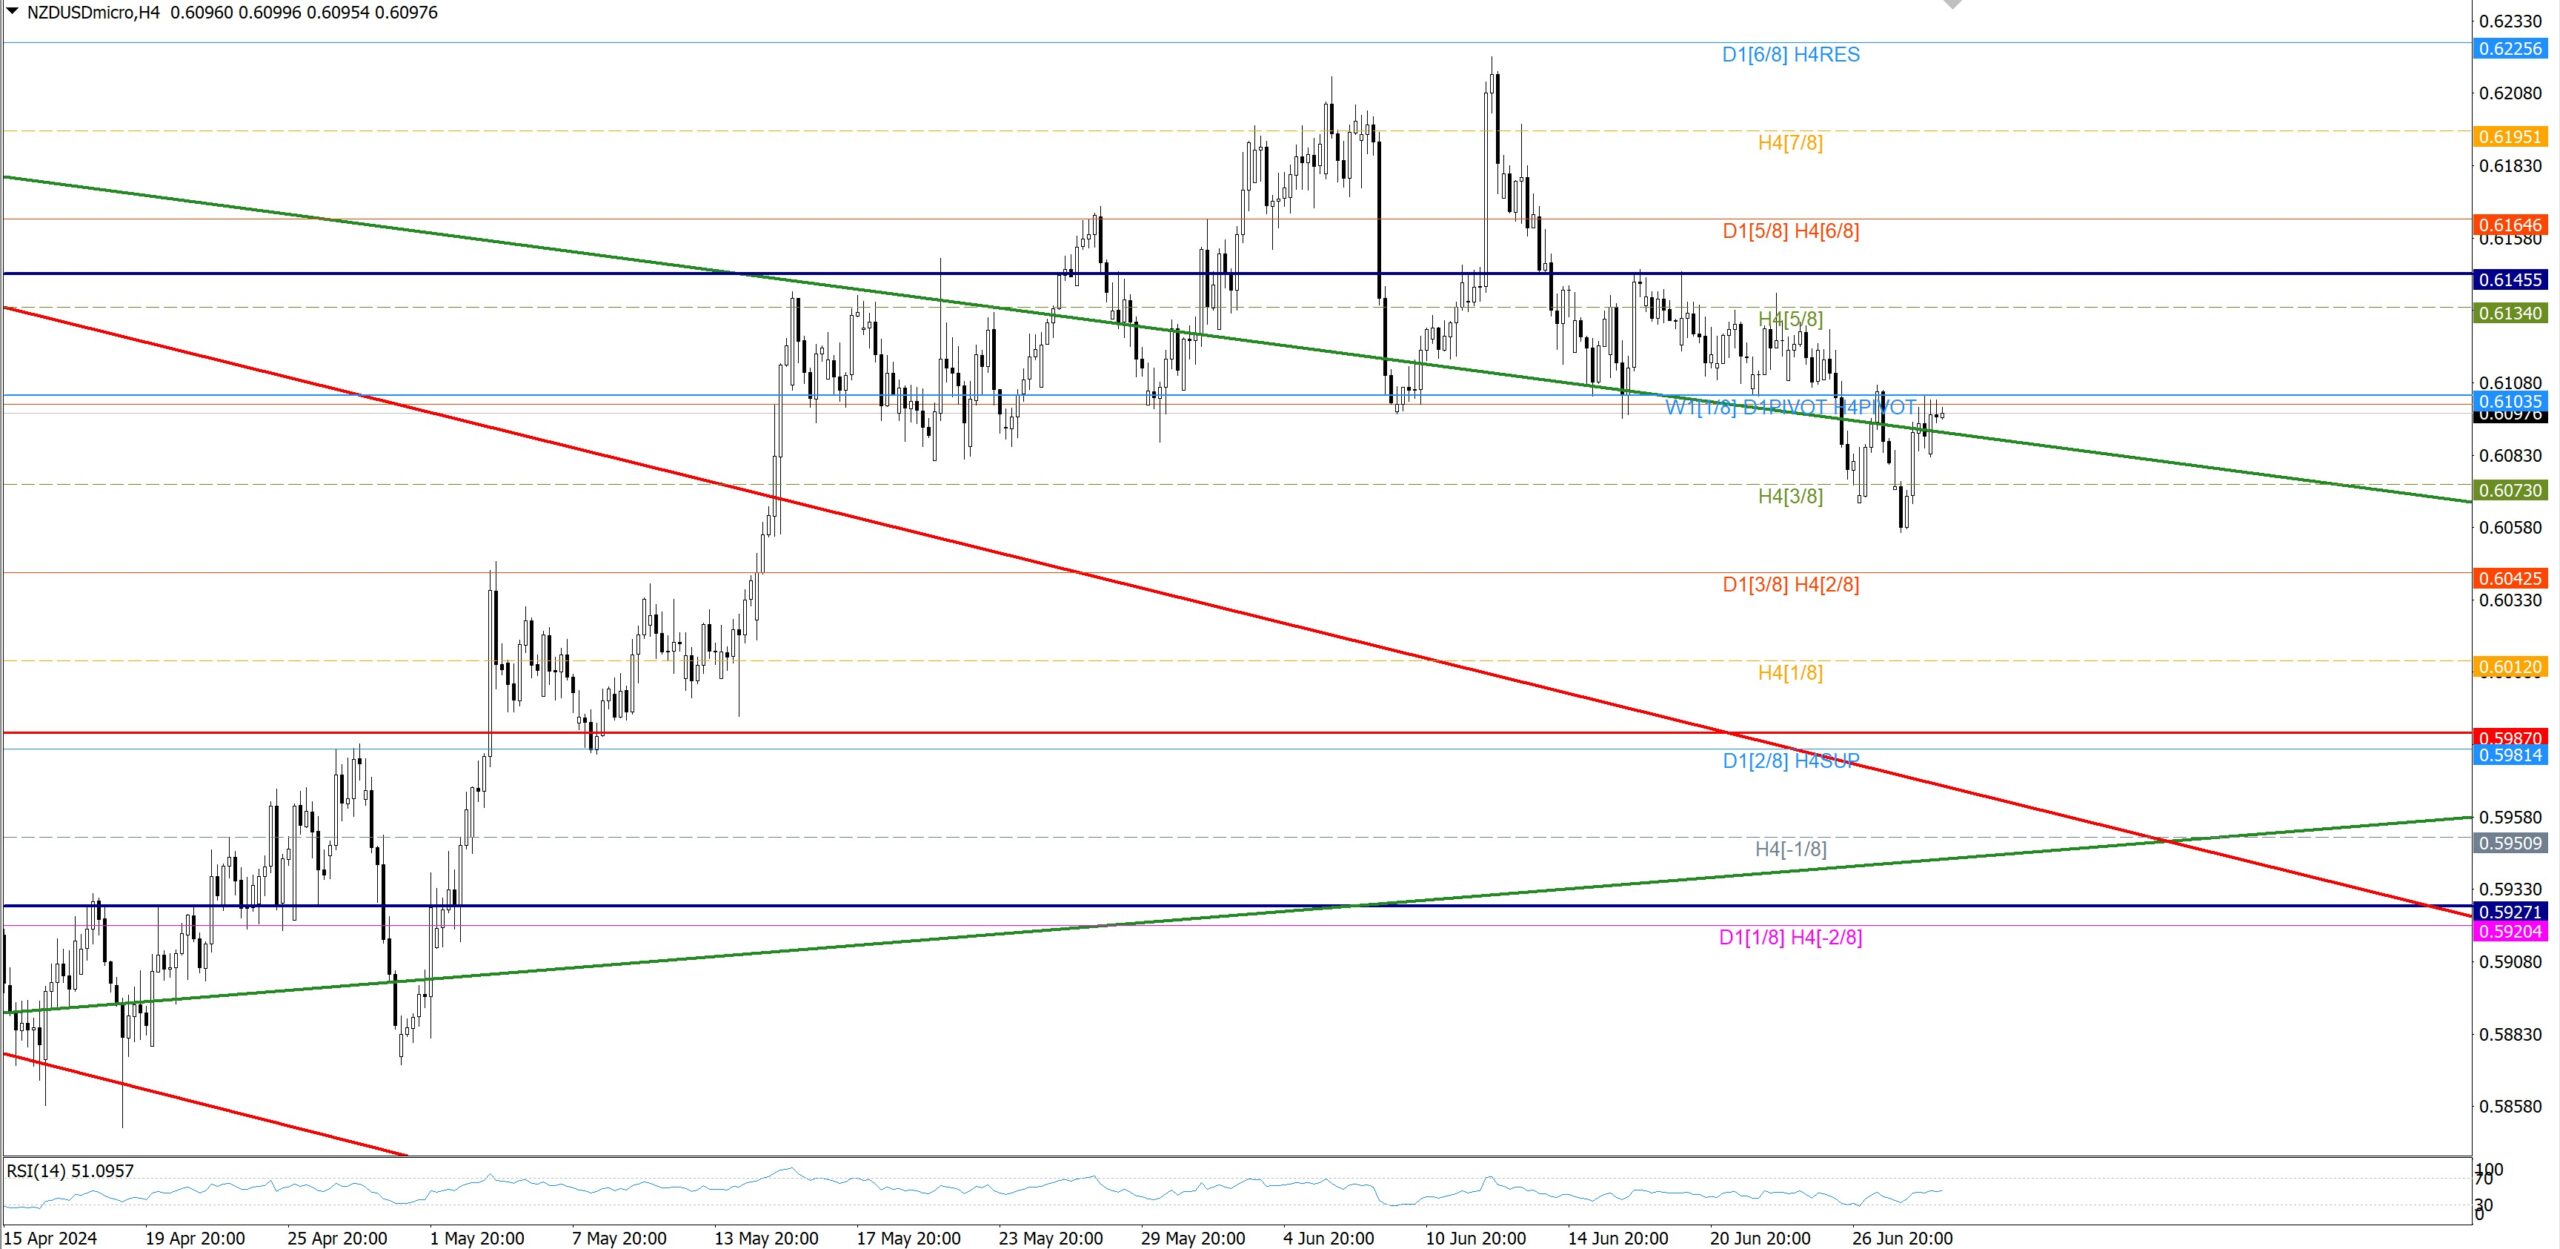Click the navy 0.61455 price tag
Screen dimensions: 2560x1249
point(2510,280)
